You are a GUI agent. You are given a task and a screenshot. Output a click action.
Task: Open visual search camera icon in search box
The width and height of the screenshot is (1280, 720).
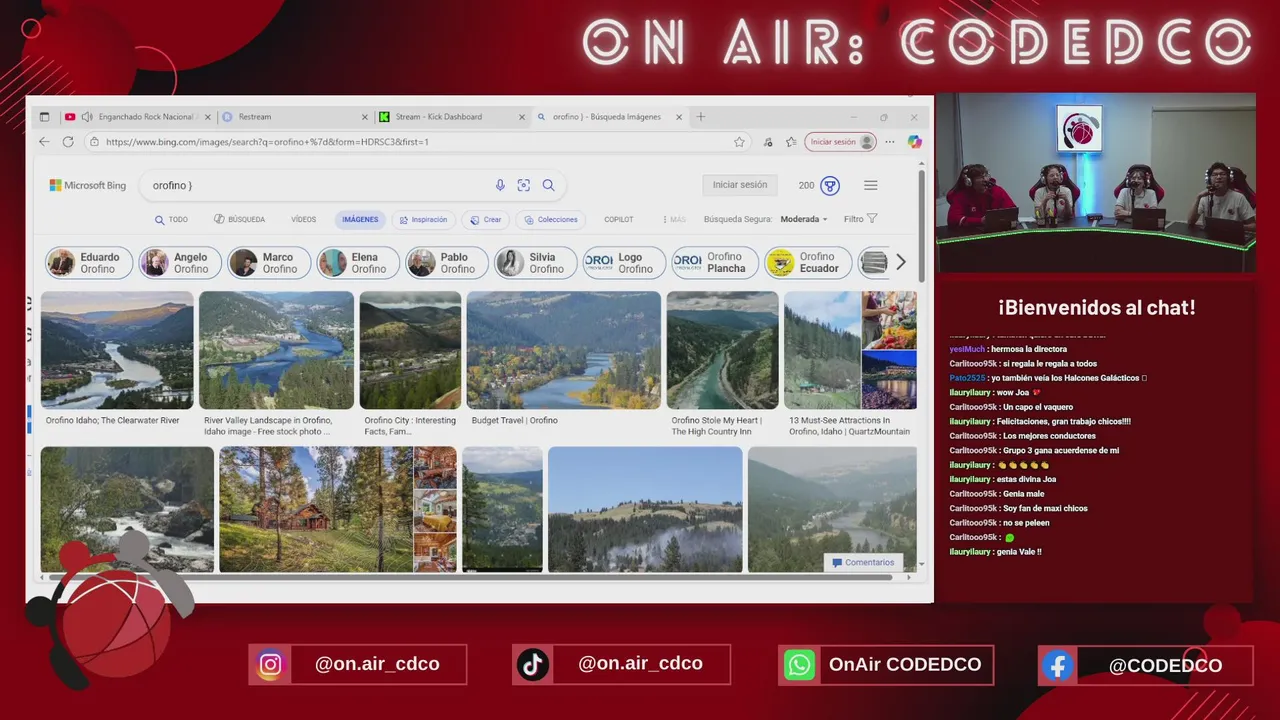tap(524, 185)
